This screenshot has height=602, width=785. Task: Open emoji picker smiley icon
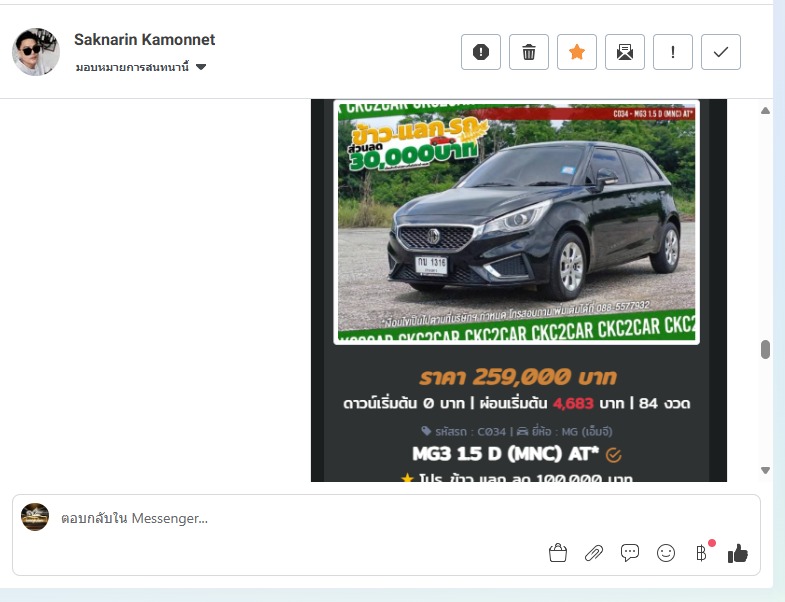tap(666, 553)
